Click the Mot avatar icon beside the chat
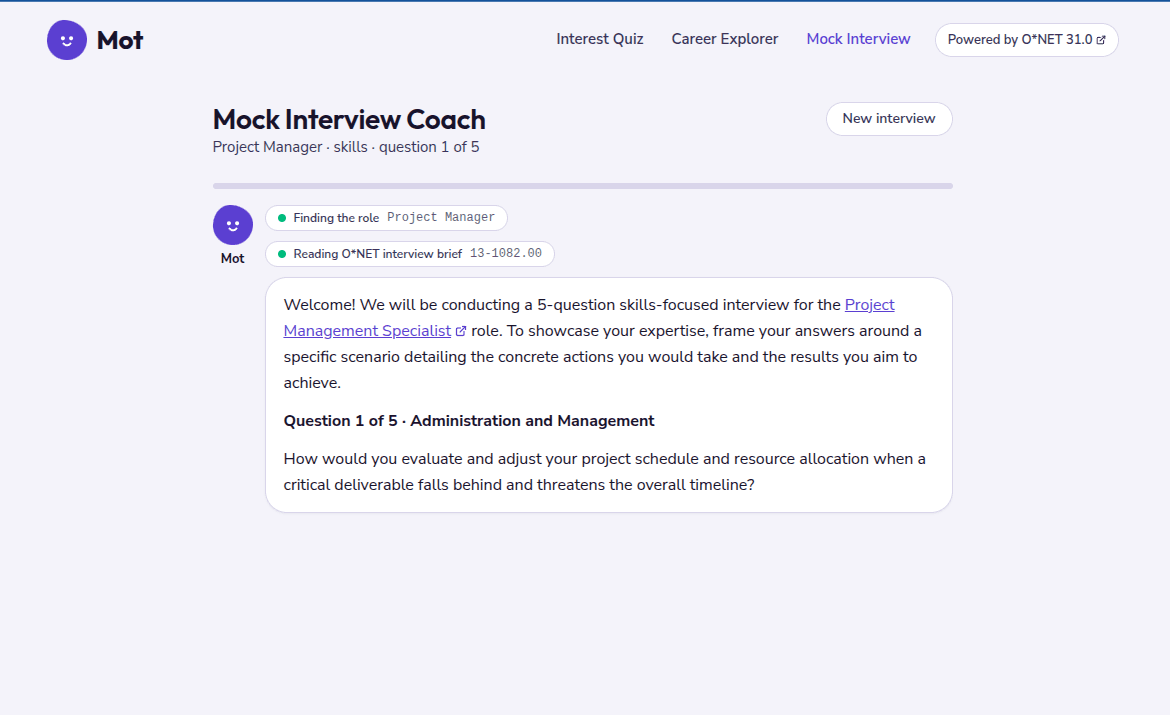1170x715 pixels. (233, 225)
